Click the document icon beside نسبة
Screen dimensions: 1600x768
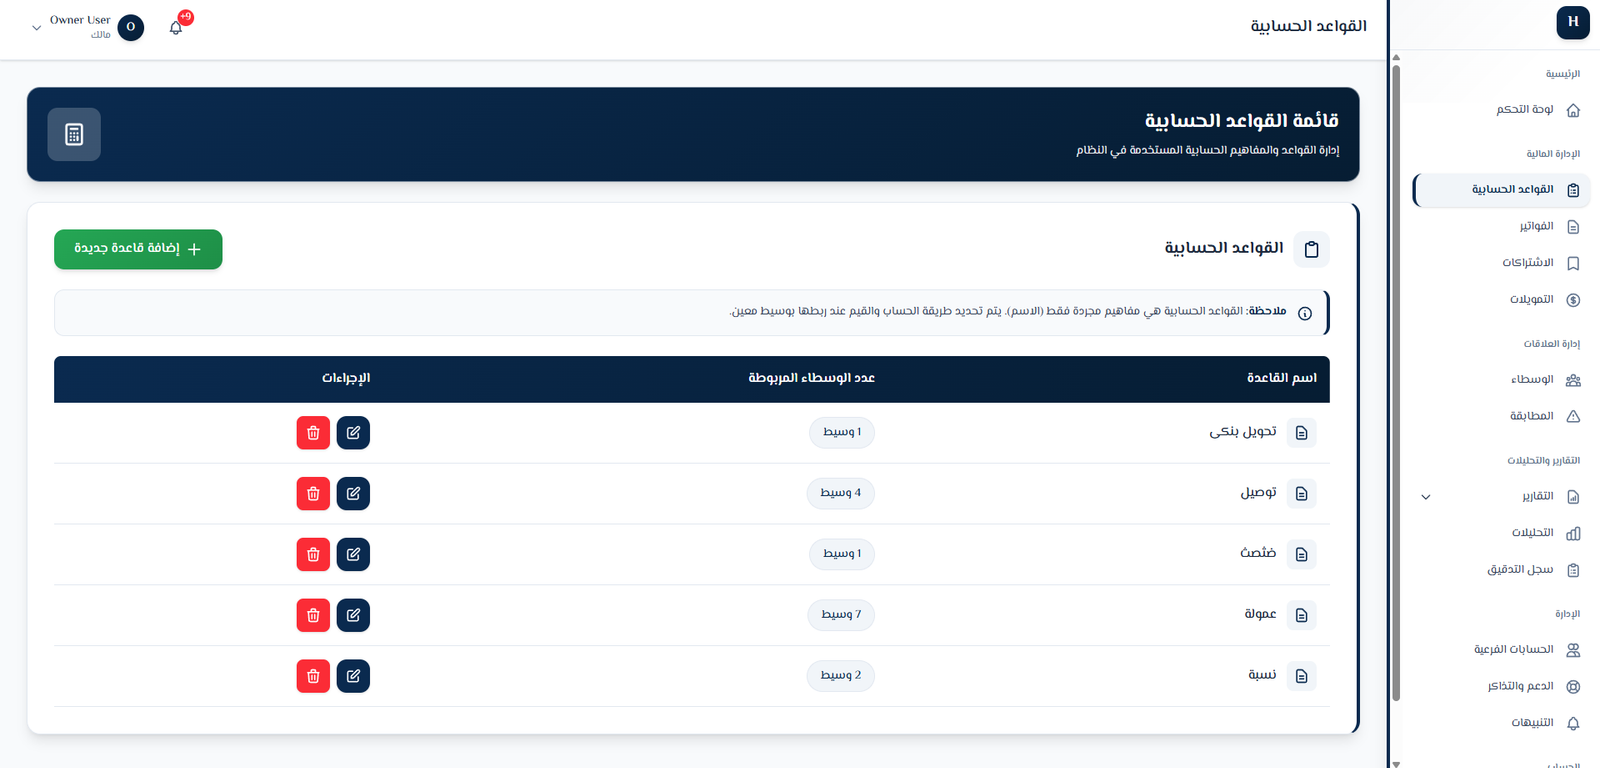[1301, 676]
